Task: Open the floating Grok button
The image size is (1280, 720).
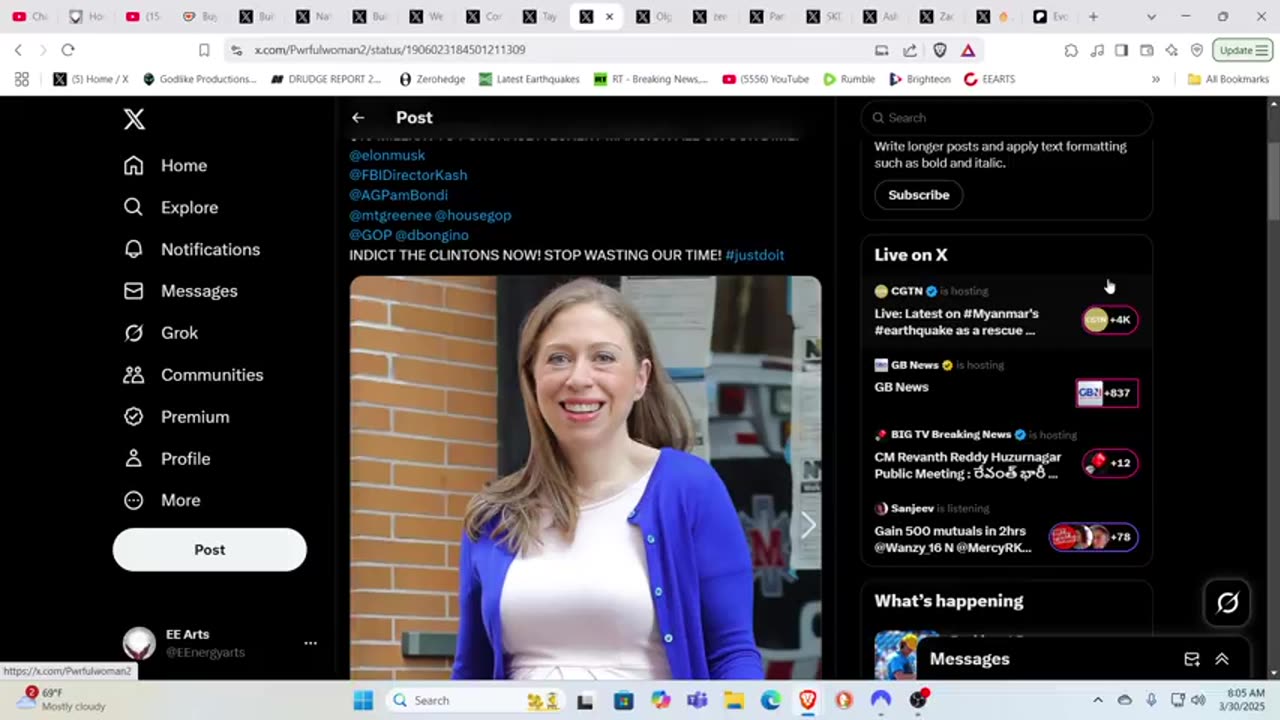Action: (1227, 602)
